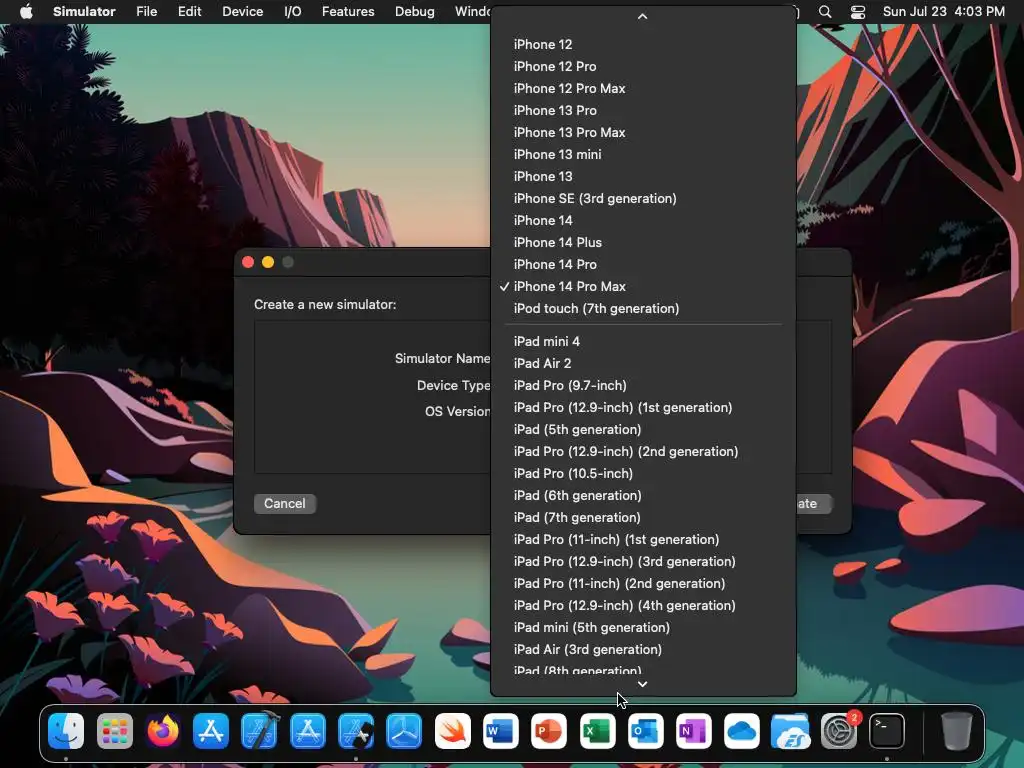Pick iPhone 13 Pro Max
Viewport: 1024px width, 768px height.
click(643, 133)
